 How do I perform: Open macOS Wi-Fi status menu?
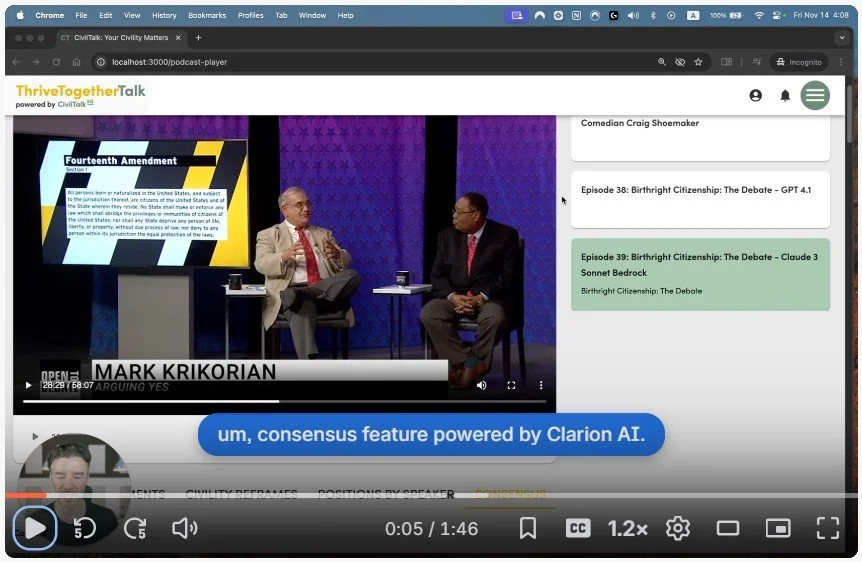point(759,15)
